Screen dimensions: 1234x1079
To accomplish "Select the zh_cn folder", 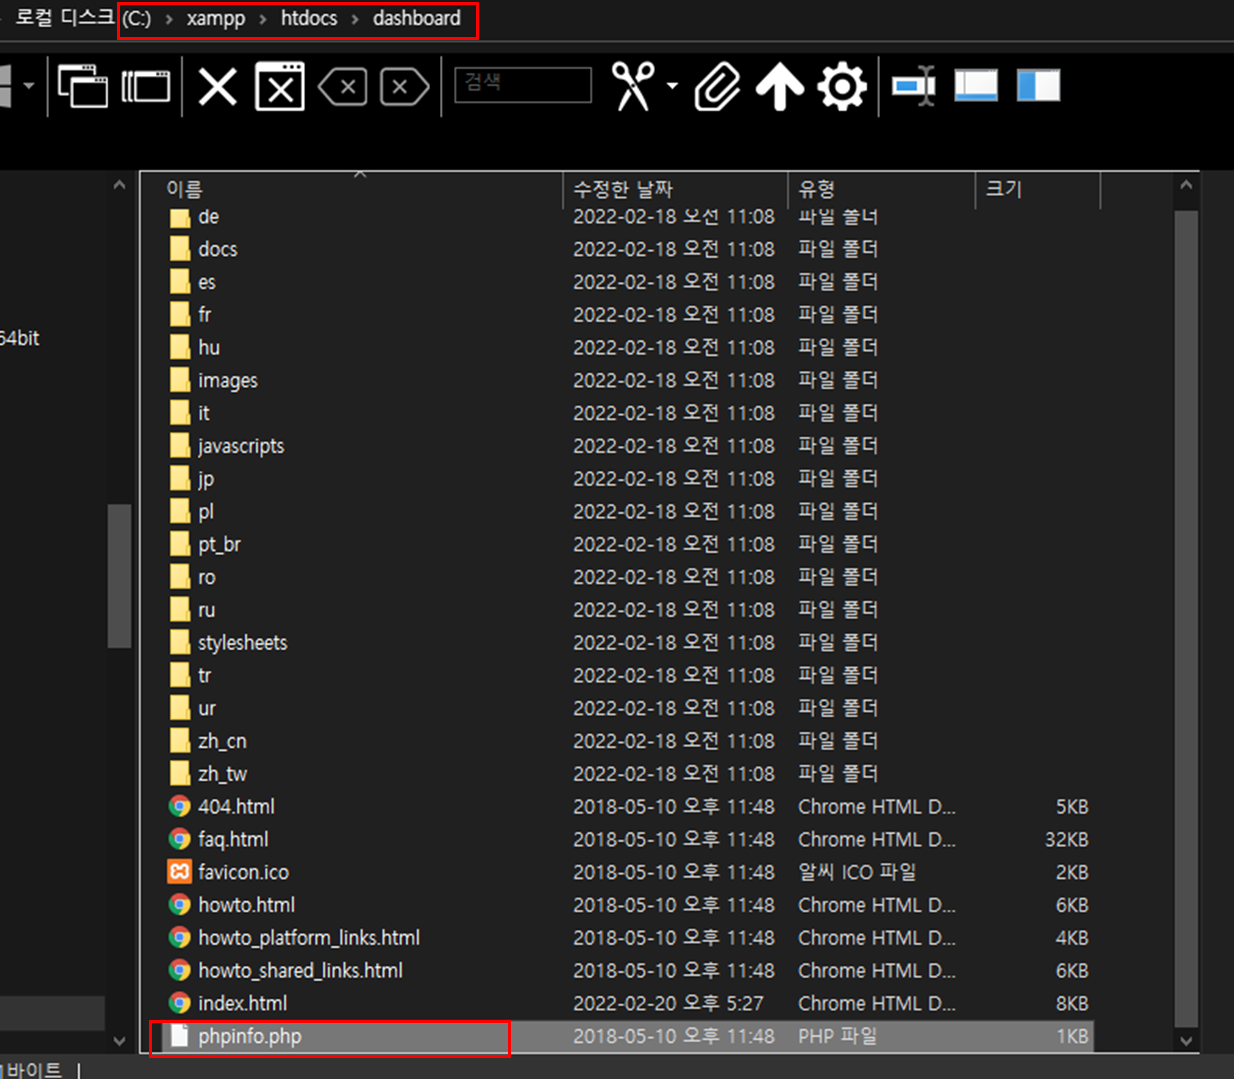I will (222, 741).
